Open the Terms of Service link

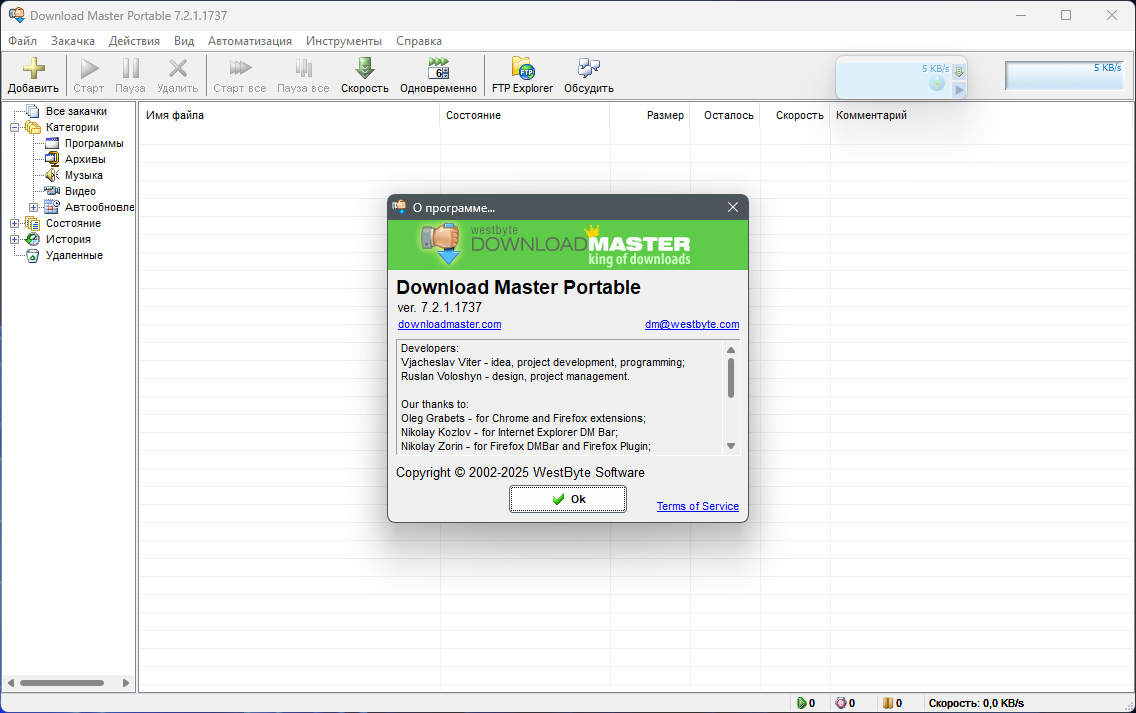pos(698,506)
